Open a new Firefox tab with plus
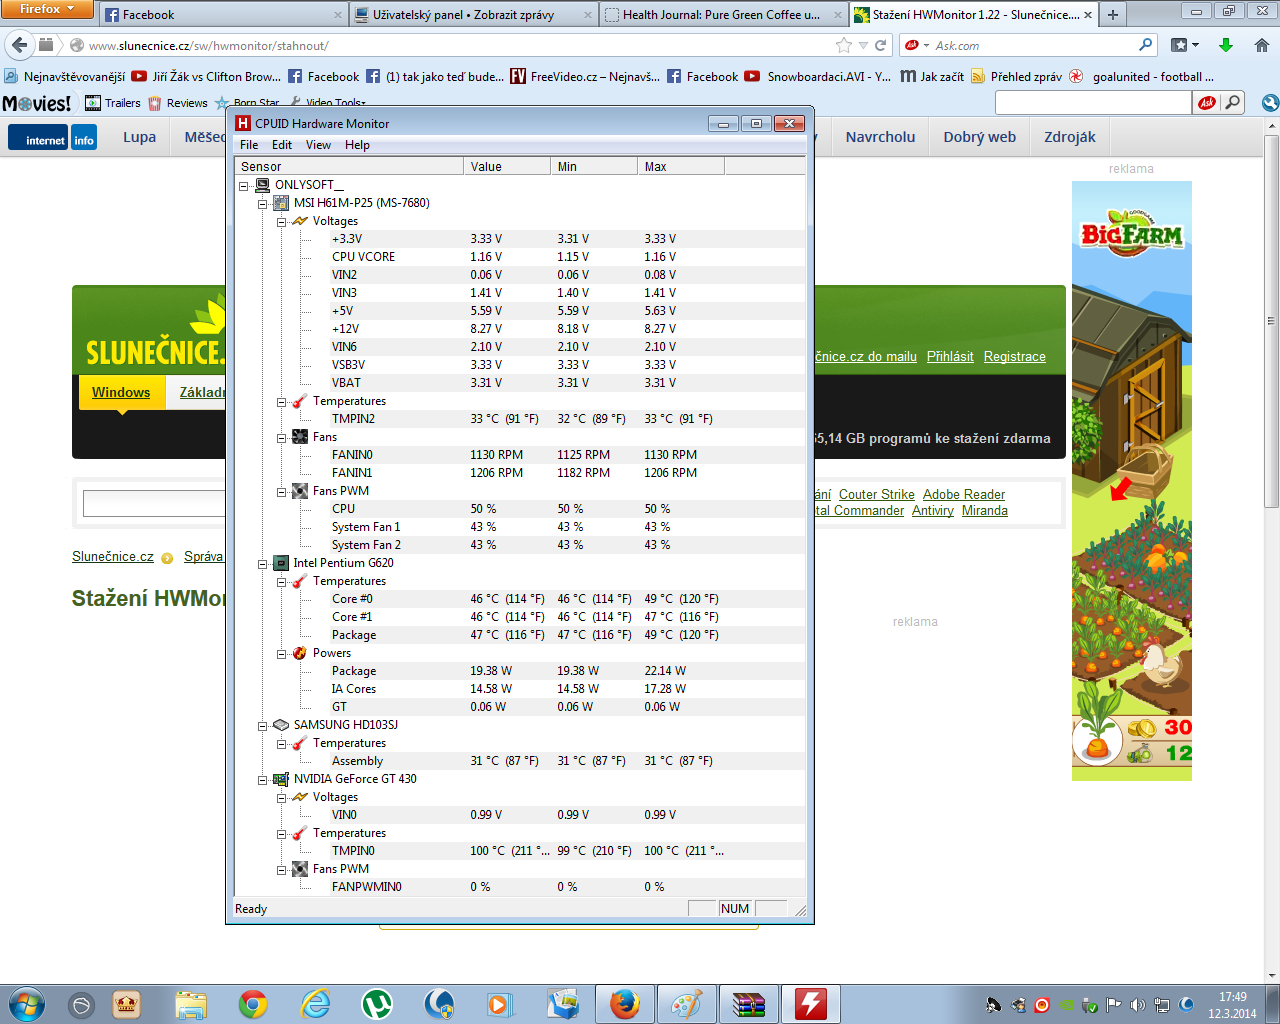The height and width of the screenshot is (1024, 1280). [1113, 14]
